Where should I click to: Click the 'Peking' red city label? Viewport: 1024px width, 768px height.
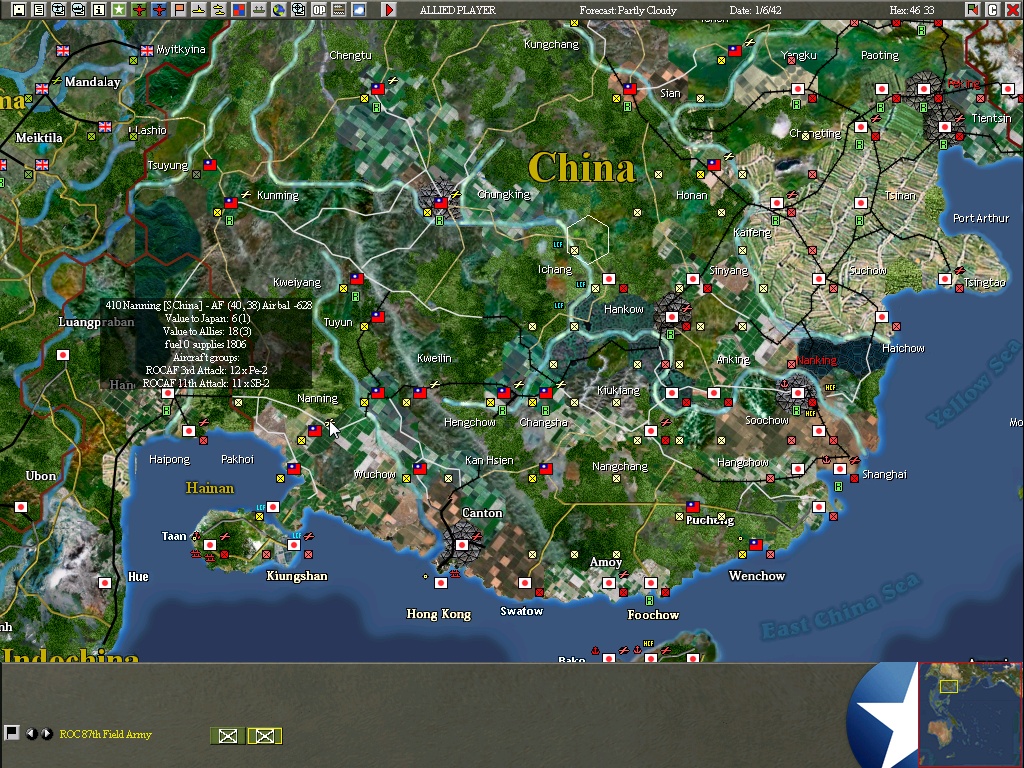[964, 84]
